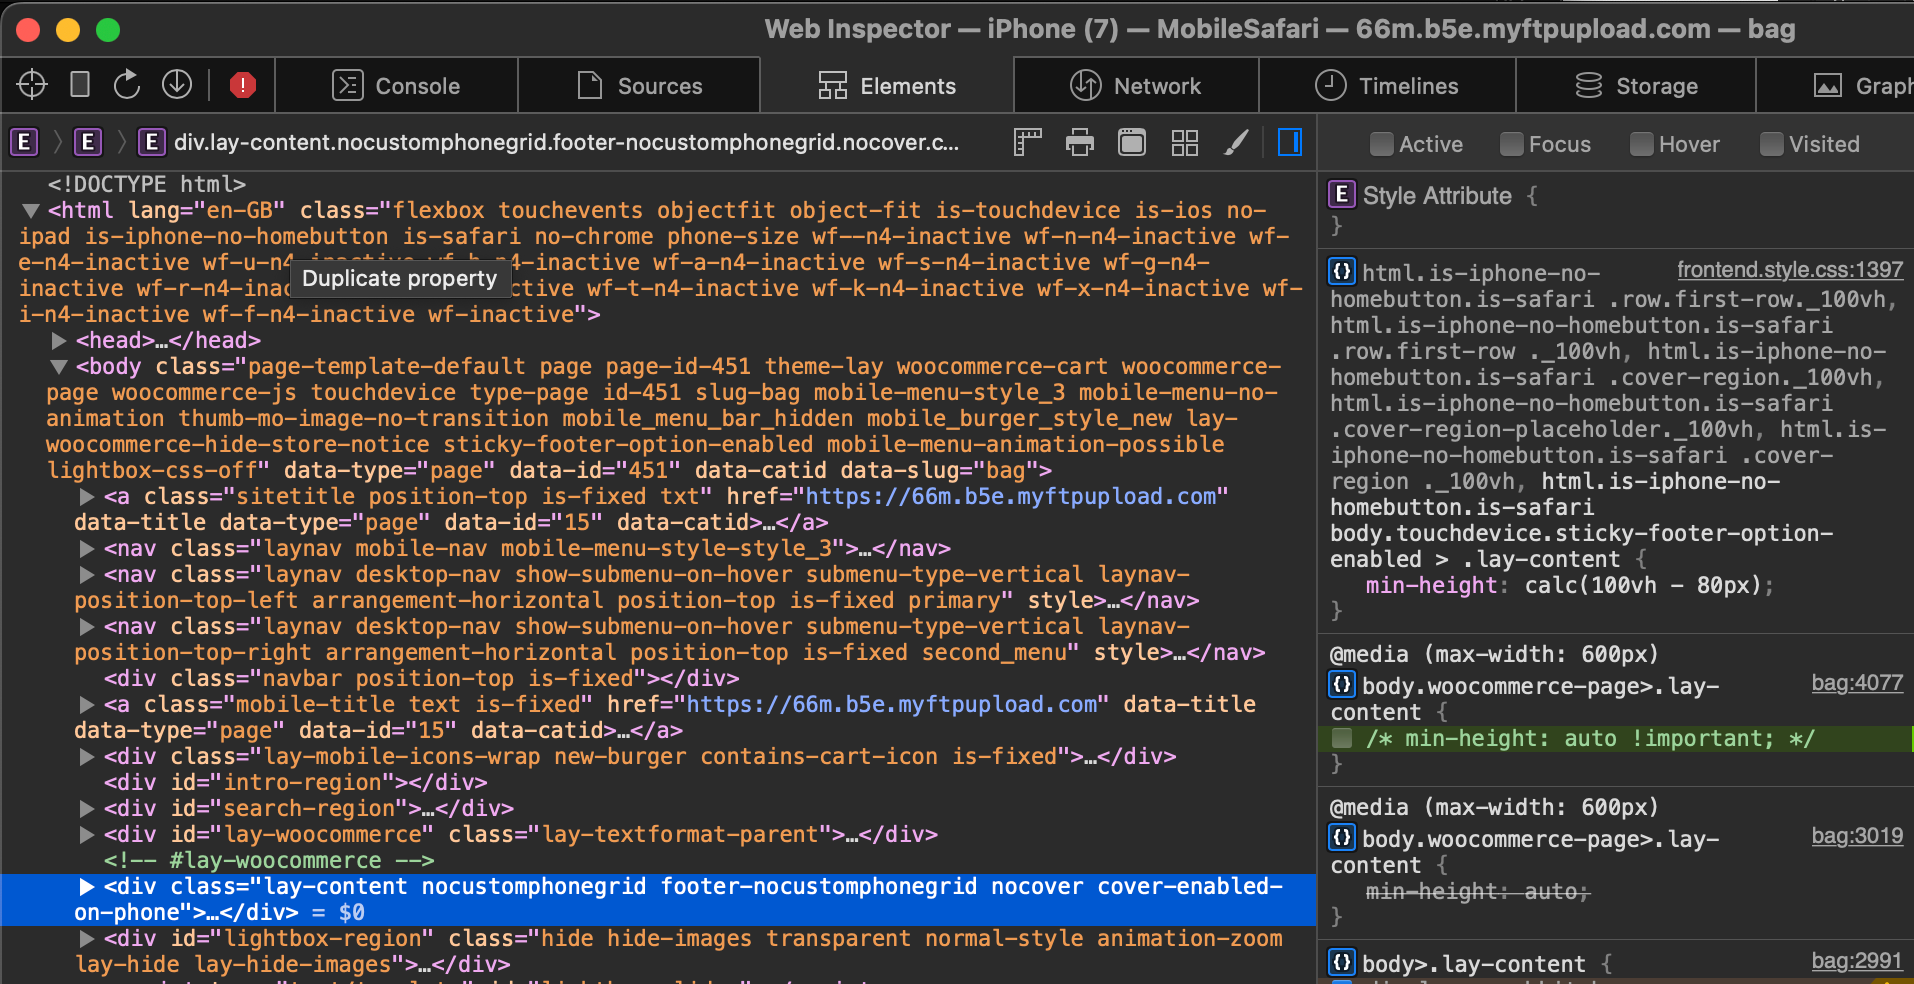
Task: Click the red issues badge in the toolbar
Action: pos(242,86)
